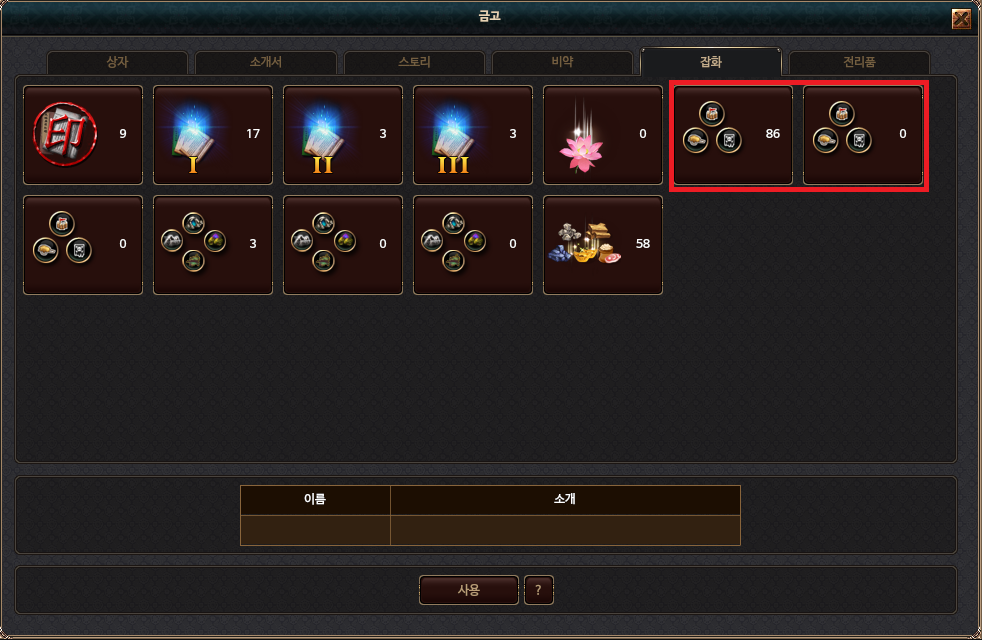The image size is (982, 640).
Task: Close the 금고 window
Action: pos(961,19)
